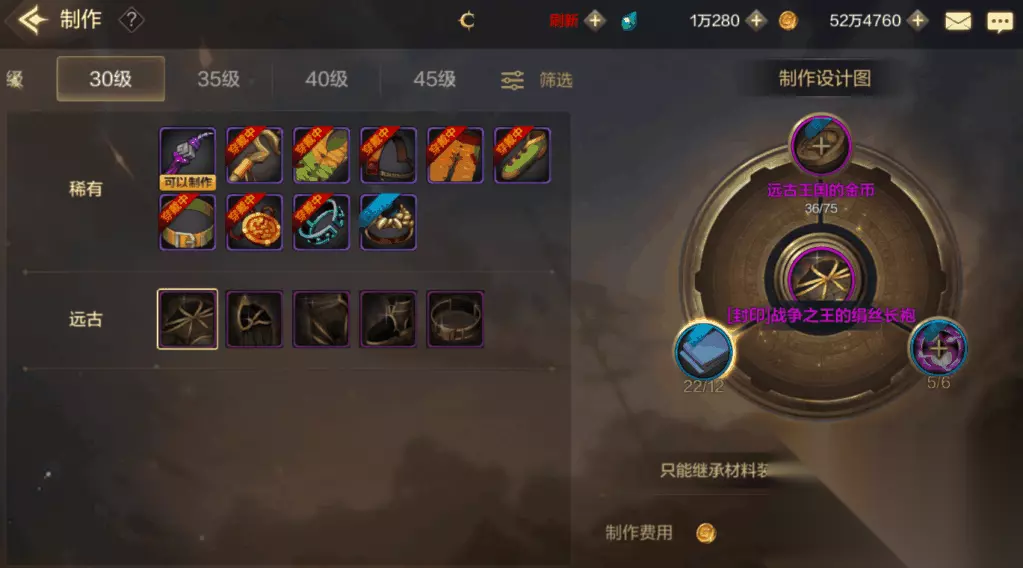Open the question mark help icon
1023x568 pixels.
click(x=131, y=20)
